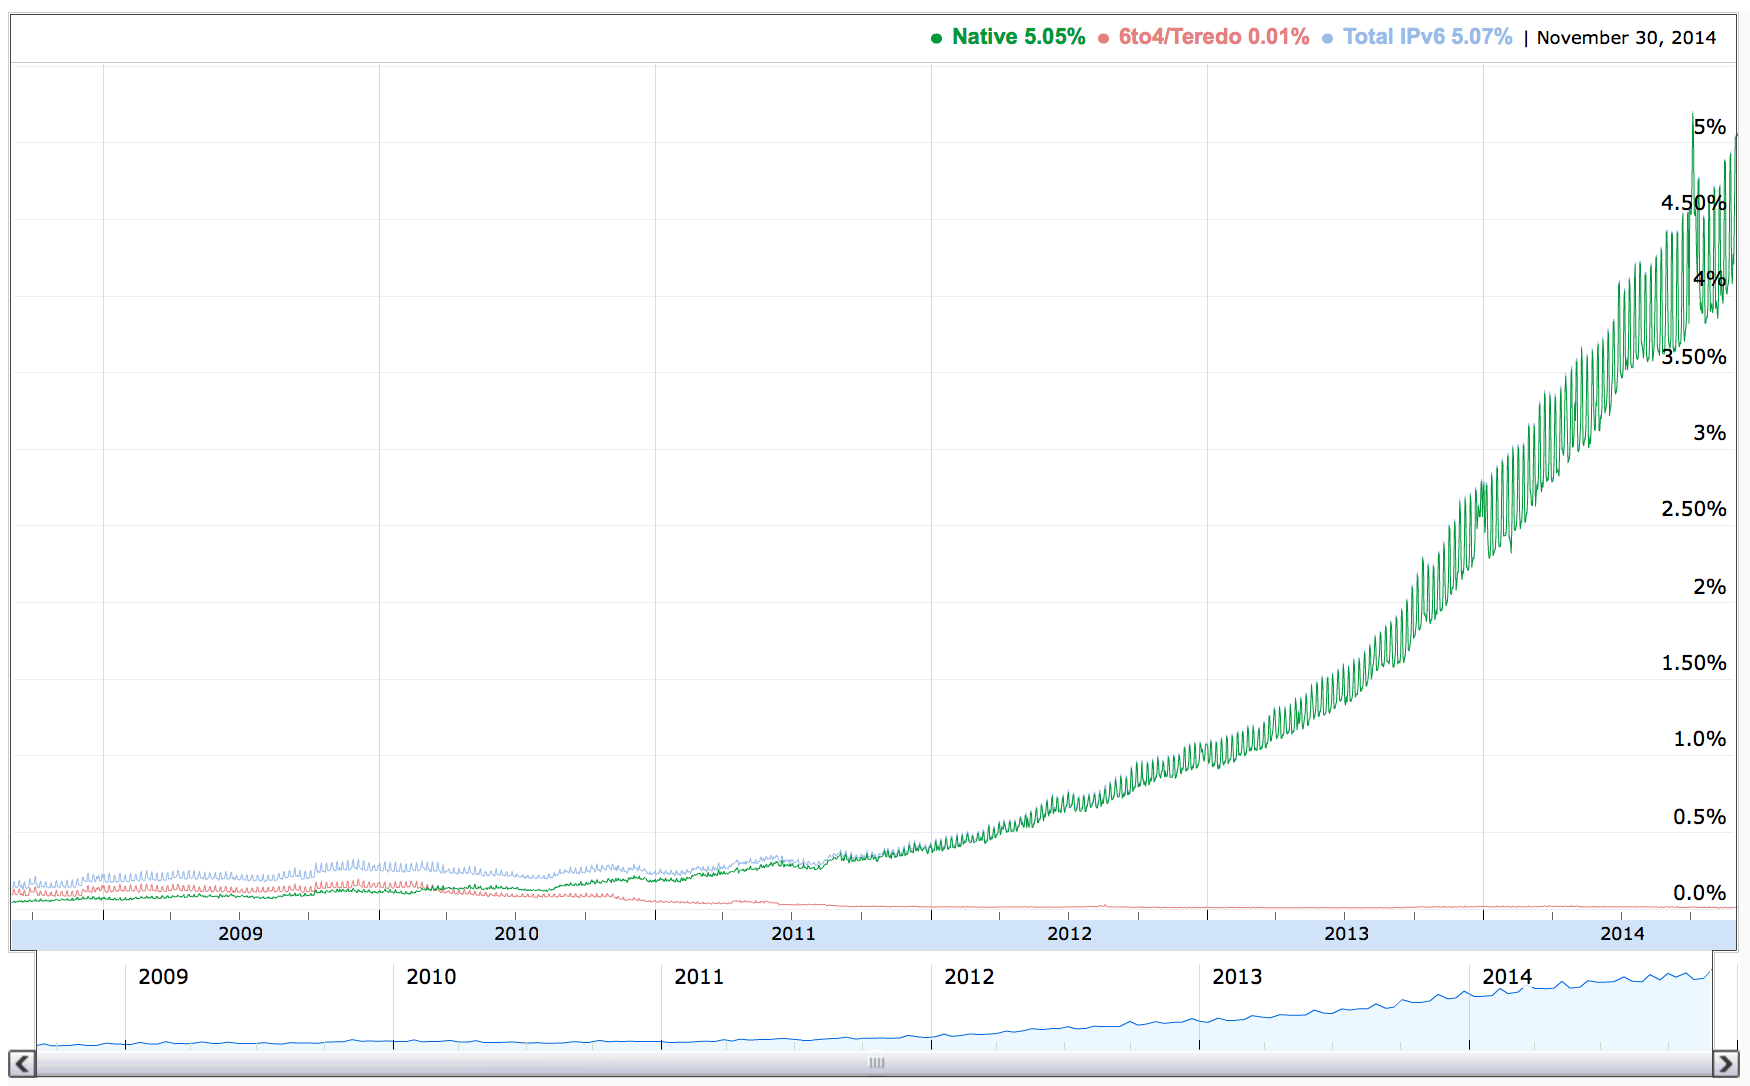Click the scrollbar grip handle at bottom center
The image size is (1750, 1086).
(876, 1063)
